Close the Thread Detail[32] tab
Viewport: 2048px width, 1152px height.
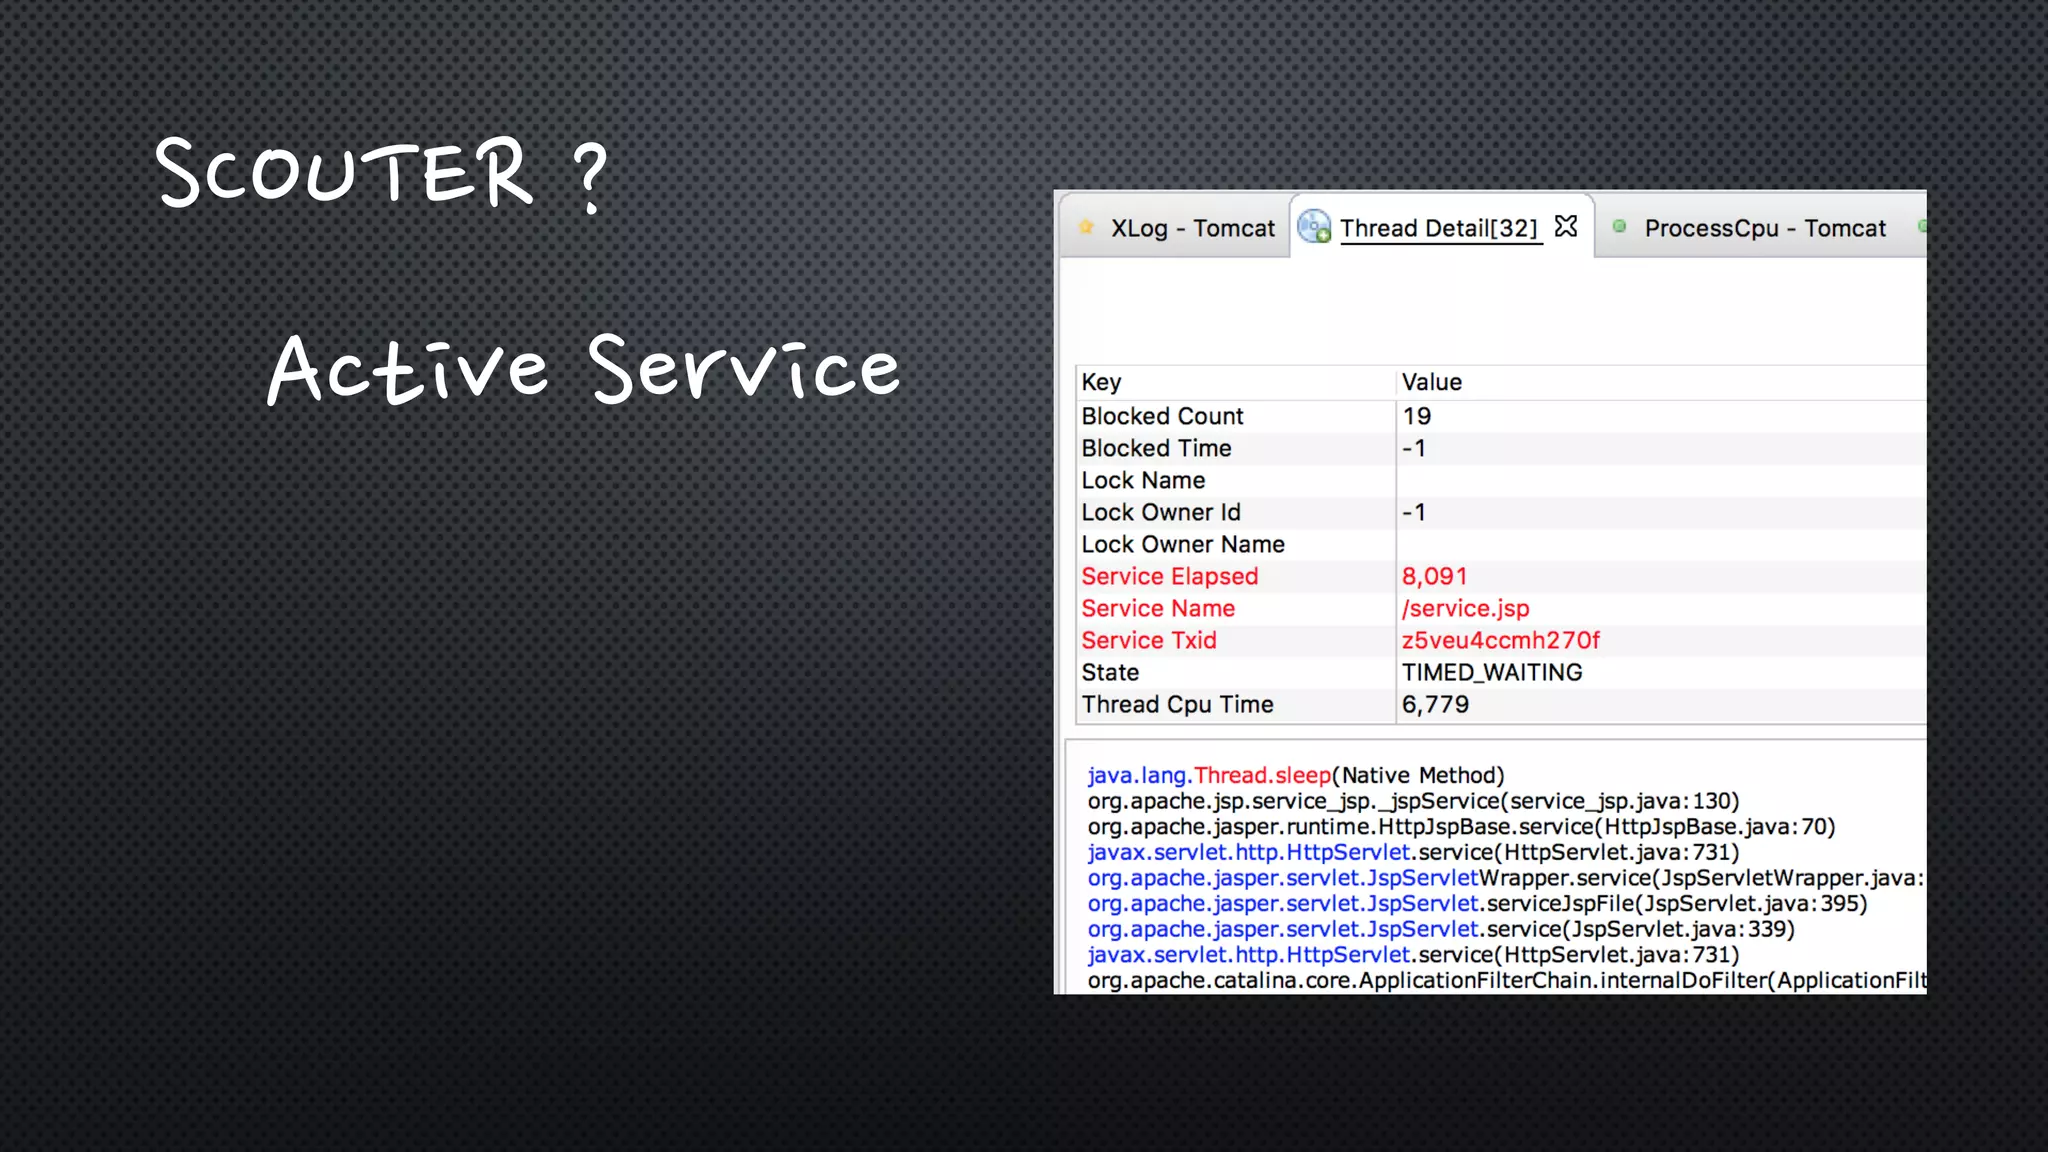tap(1566, 227)
